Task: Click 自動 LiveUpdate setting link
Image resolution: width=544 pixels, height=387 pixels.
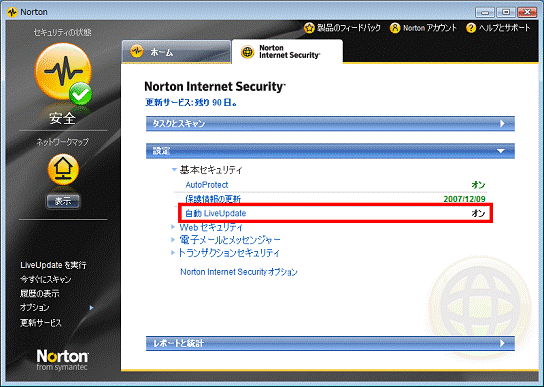Action: (x=215, y=213)
